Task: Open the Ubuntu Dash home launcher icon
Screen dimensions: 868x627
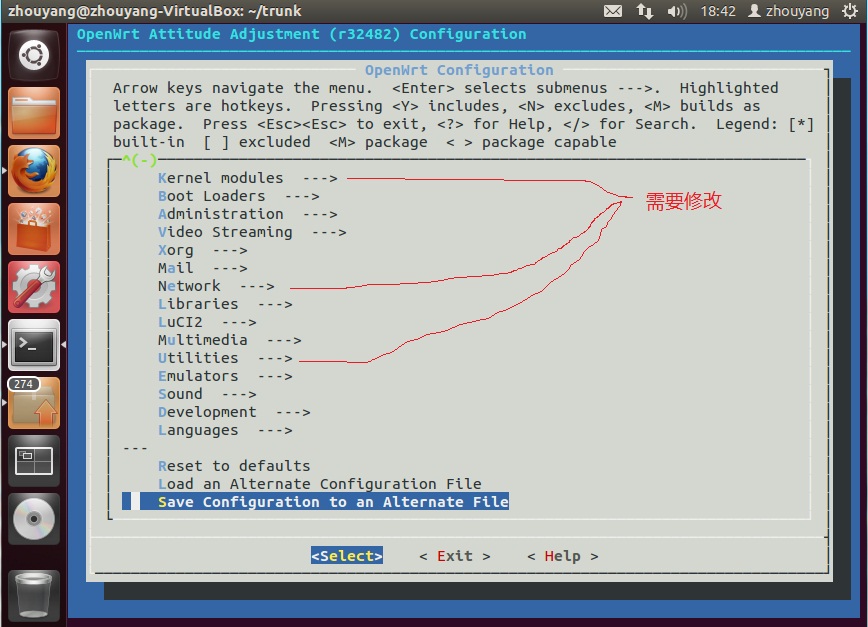Action: [x=34, y=55]
